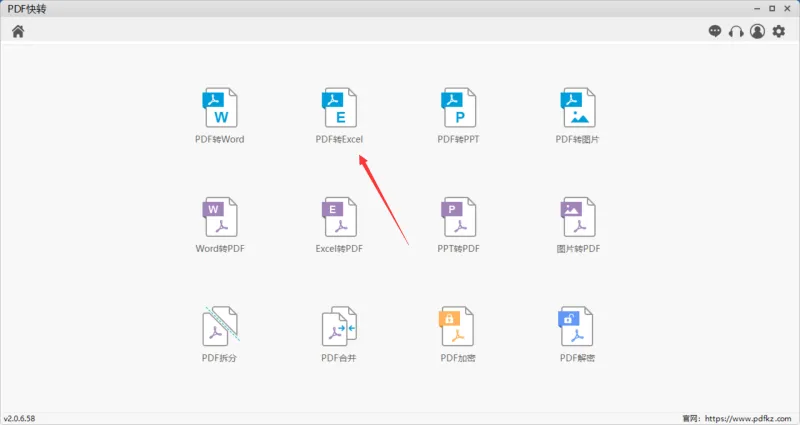Image resolution: width=800 pixels, height=425 pixels.
Task: Open the Word转PDF converter icon
Action: point(220,217)
